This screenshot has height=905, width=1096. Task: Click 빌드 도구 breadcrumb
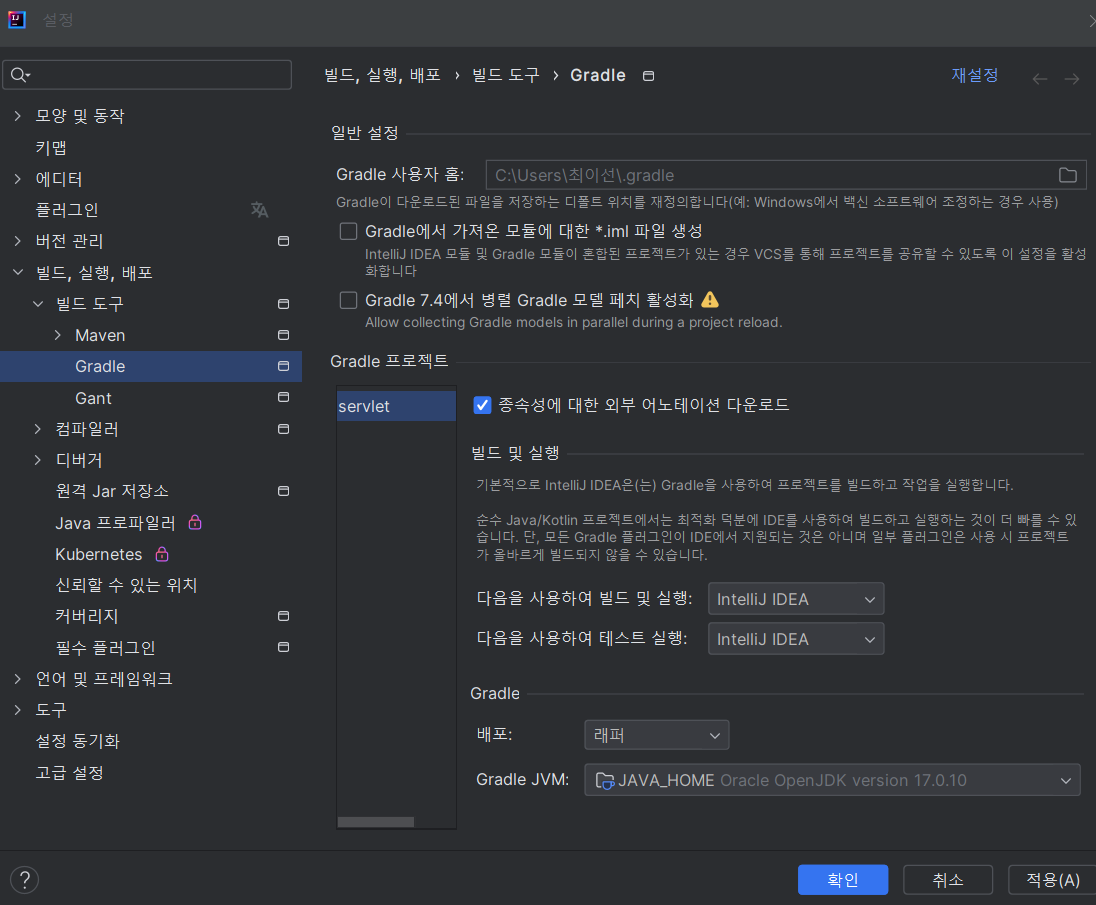pyautogui.click(x=505, y=75)
